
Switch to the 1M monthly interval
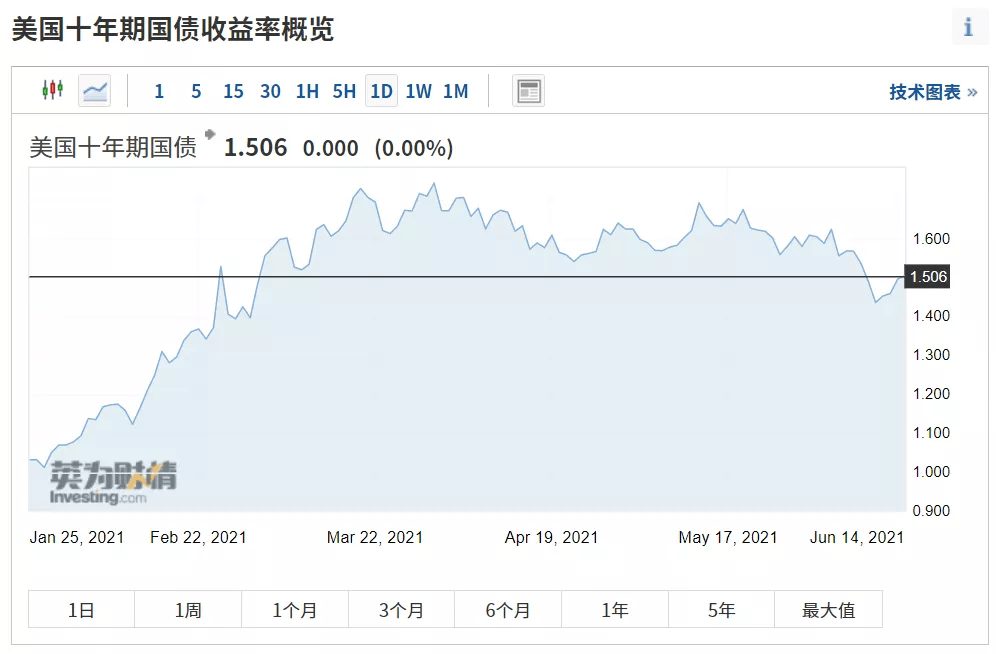(455, 91)
